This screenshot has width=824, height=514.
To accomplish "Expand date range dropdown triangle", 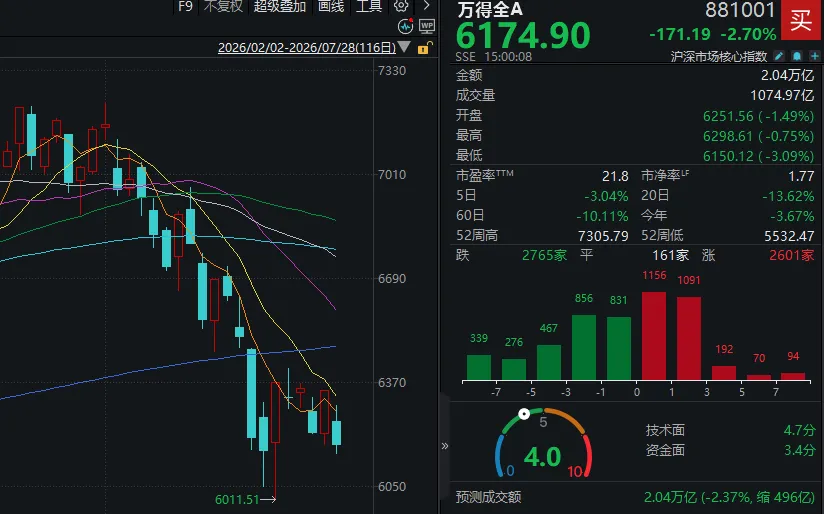I will coord(404,47).
